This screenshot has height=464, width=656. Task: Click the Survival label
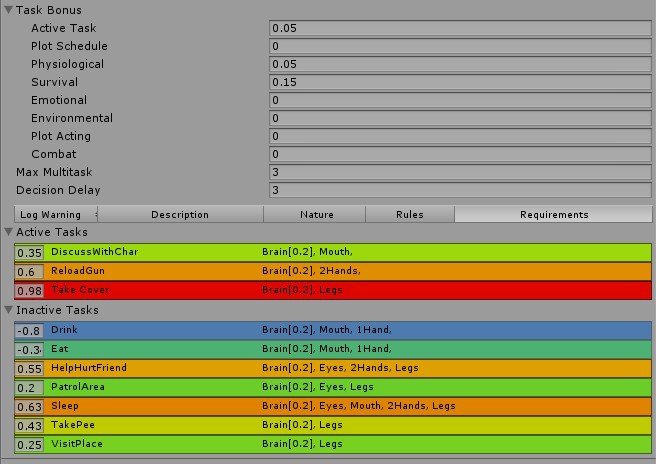pos(54,82)
